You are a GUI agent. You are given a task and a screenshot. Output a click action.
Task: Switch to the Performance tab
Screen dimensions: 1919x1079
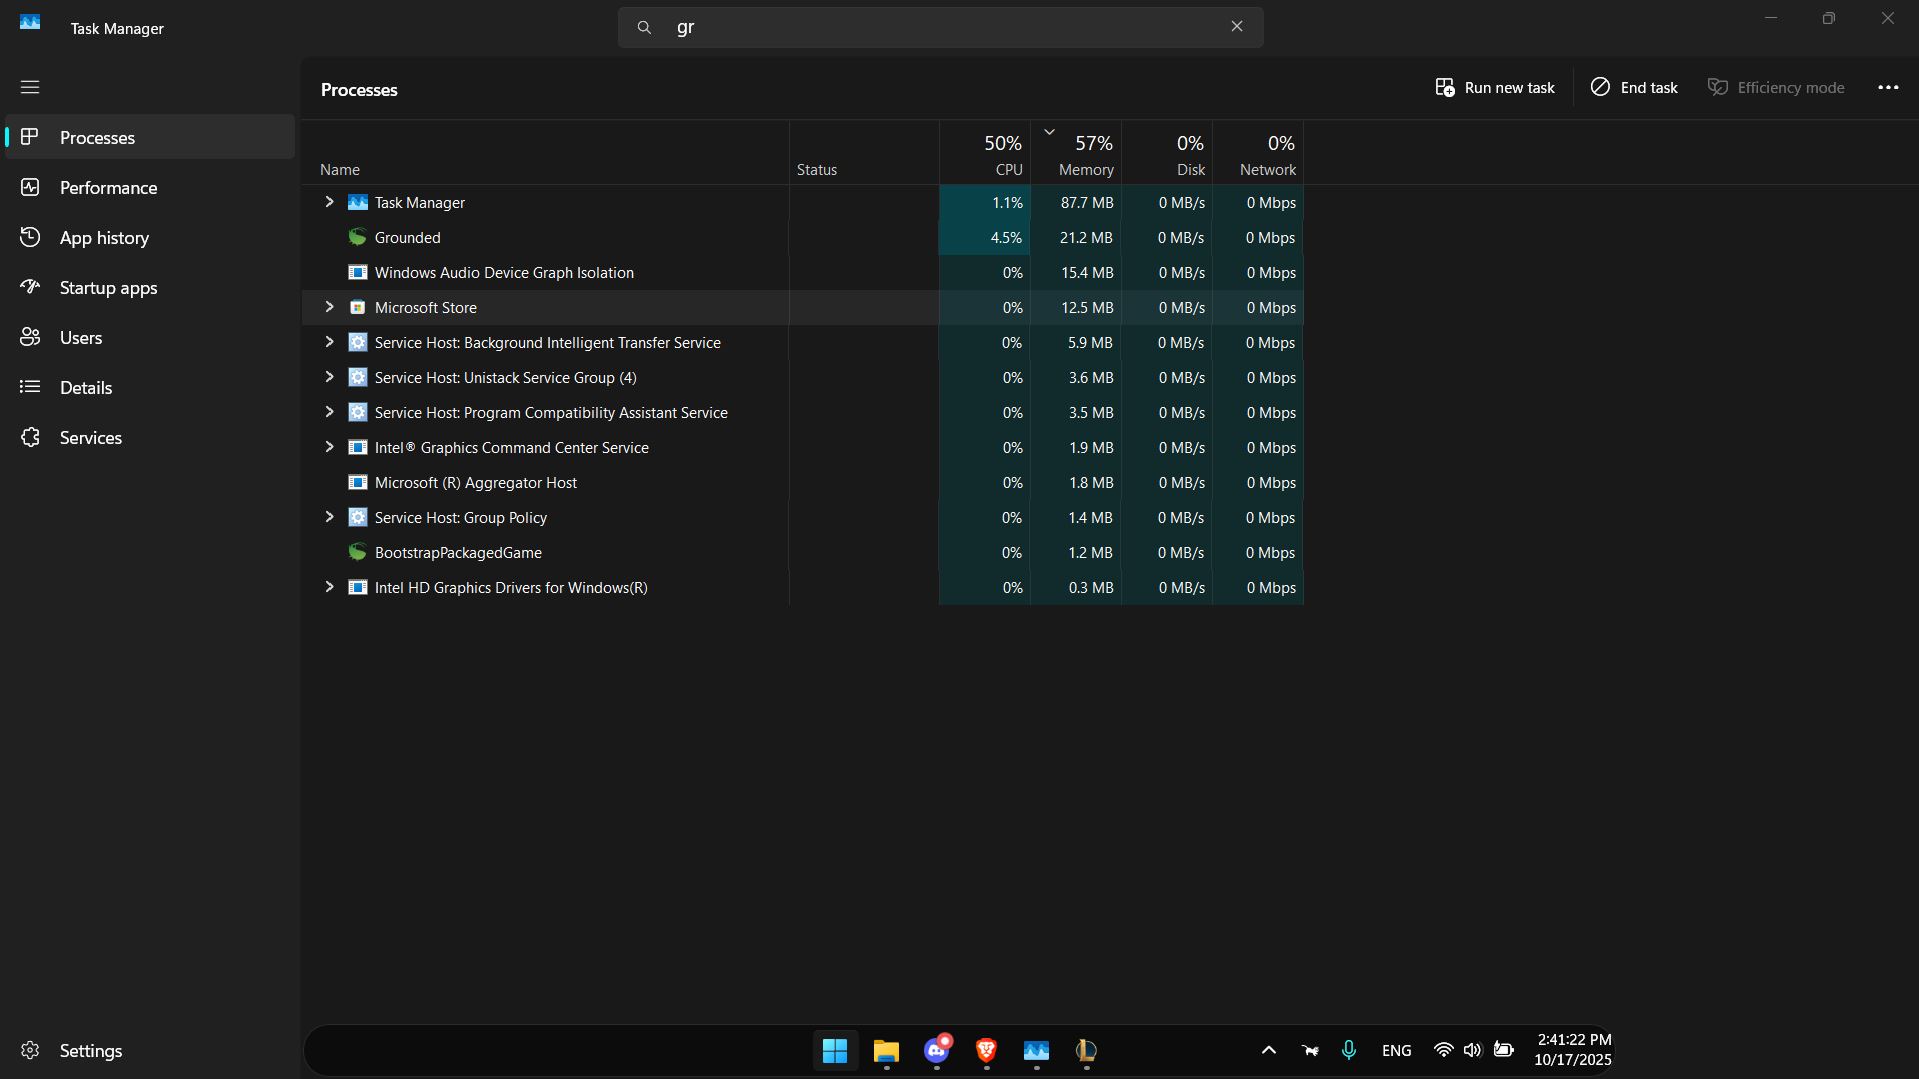pyautogui.click(x=108, y=188)
